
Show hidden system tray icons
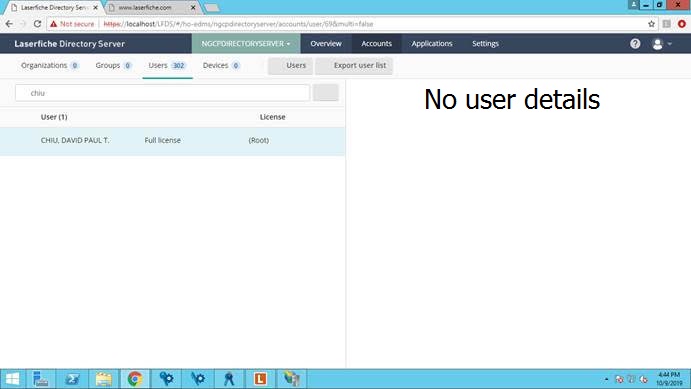point(606,379)
